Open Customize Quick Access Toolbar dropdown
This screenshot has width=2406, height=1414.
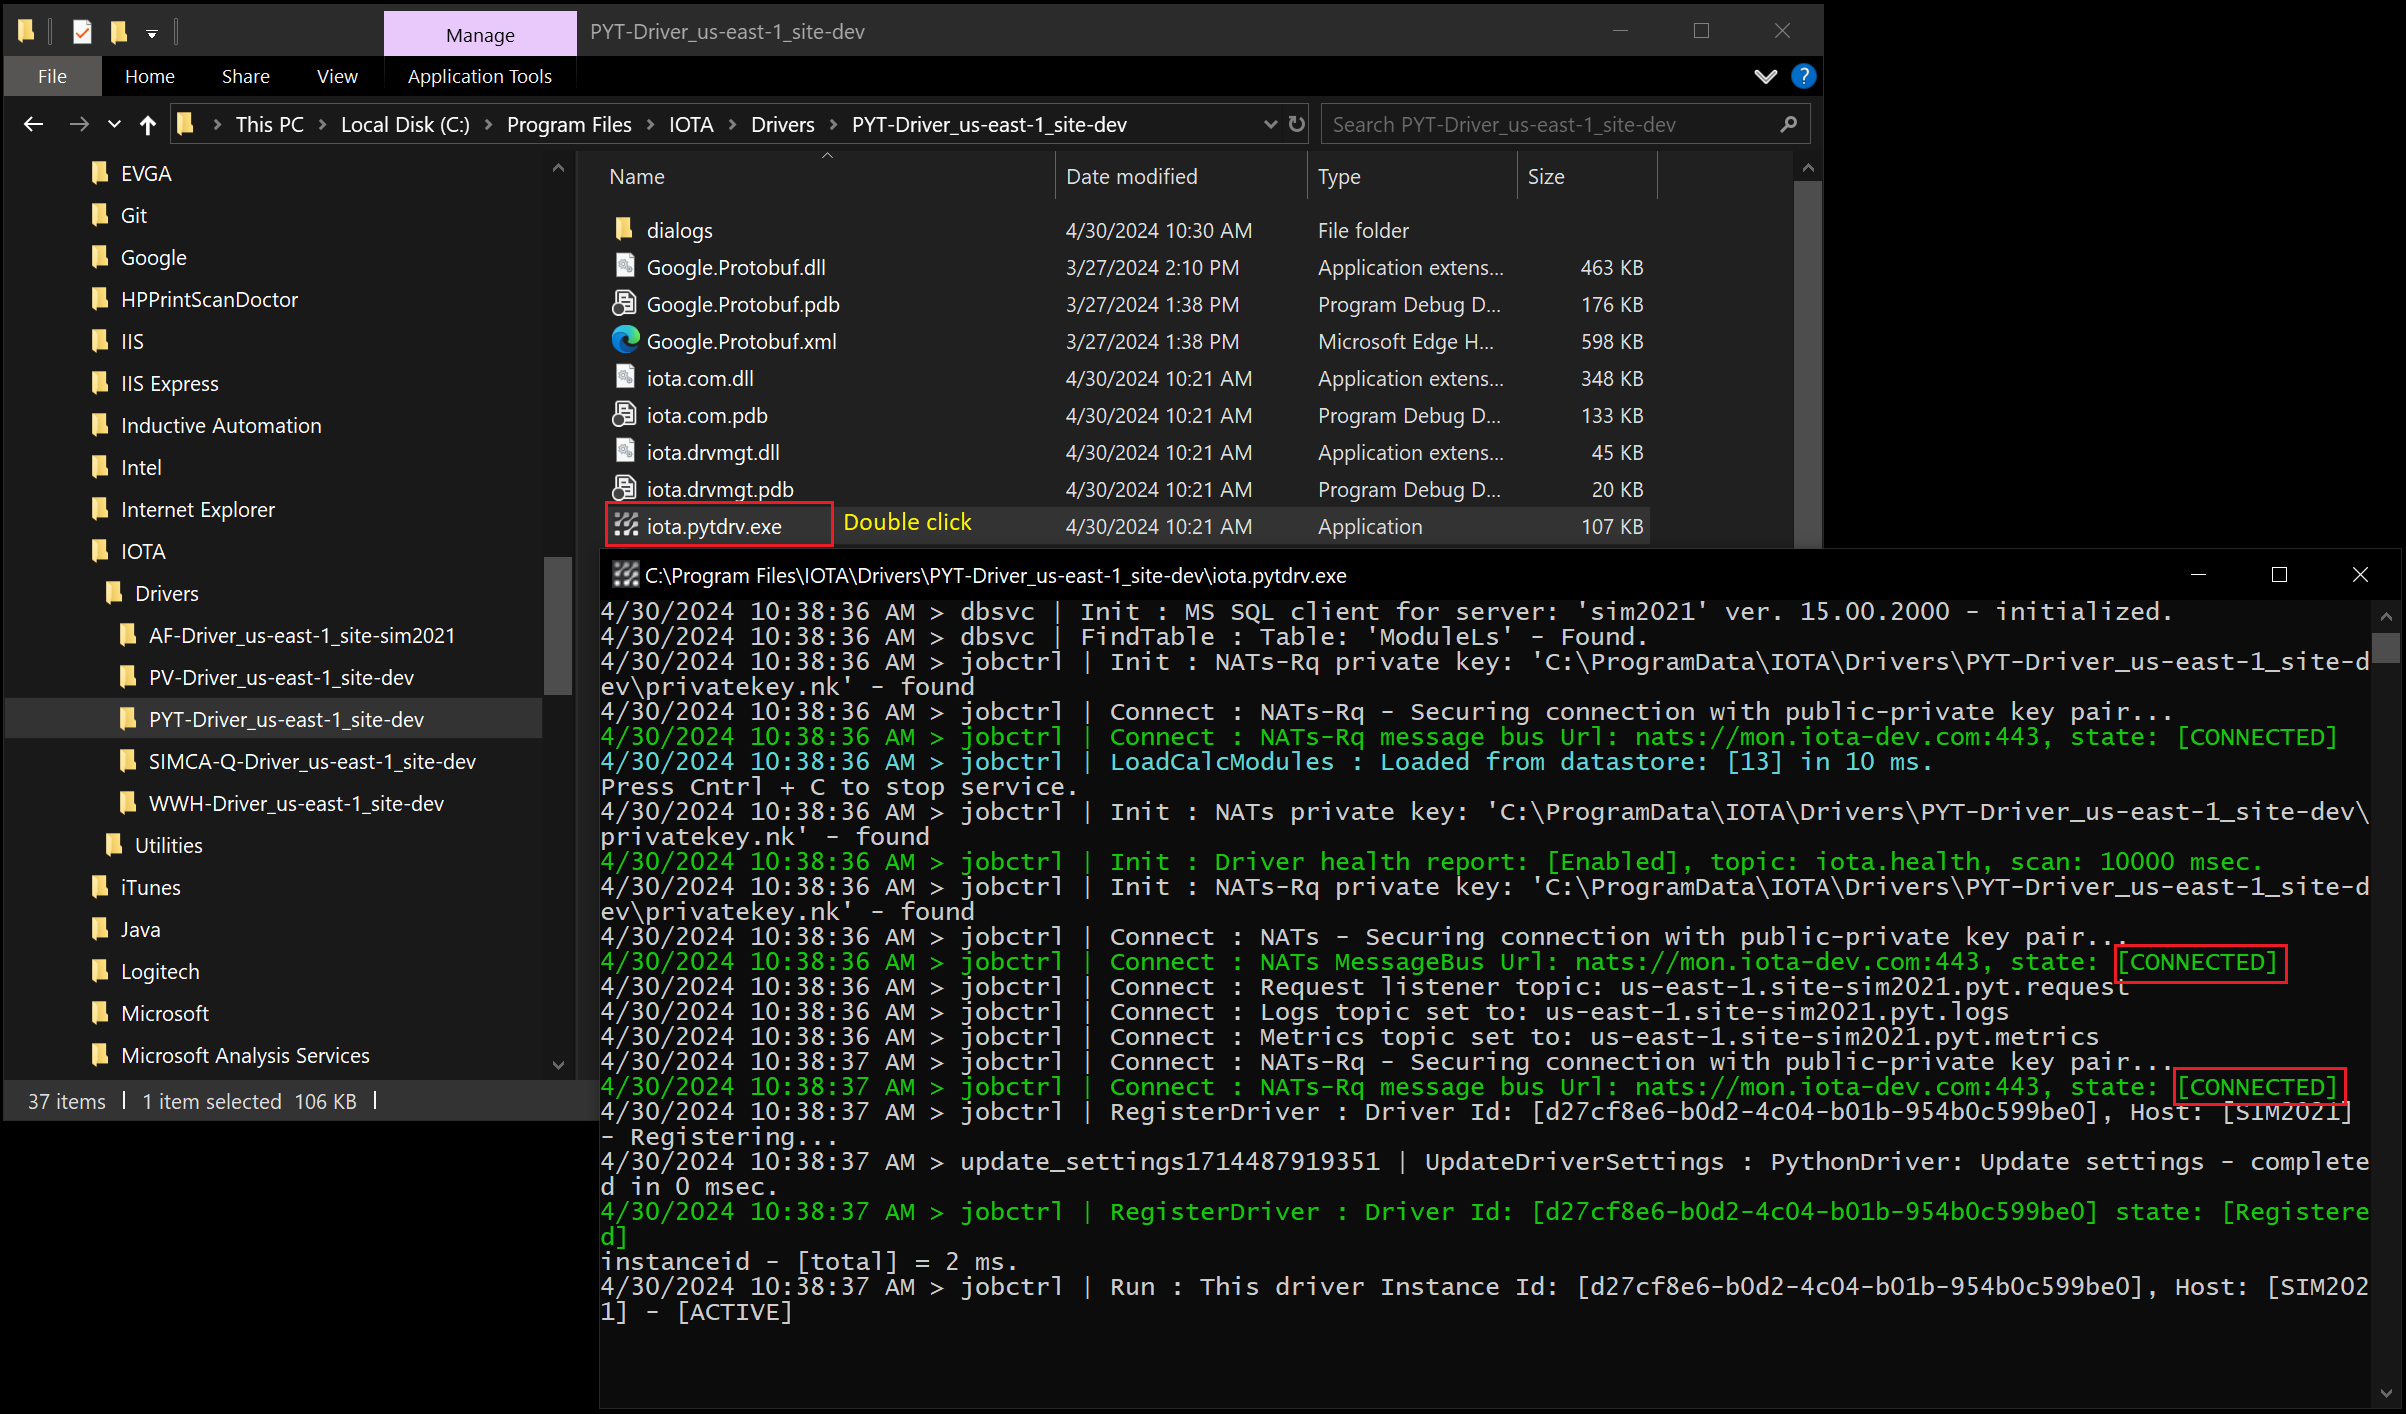[x=152, y=34]
